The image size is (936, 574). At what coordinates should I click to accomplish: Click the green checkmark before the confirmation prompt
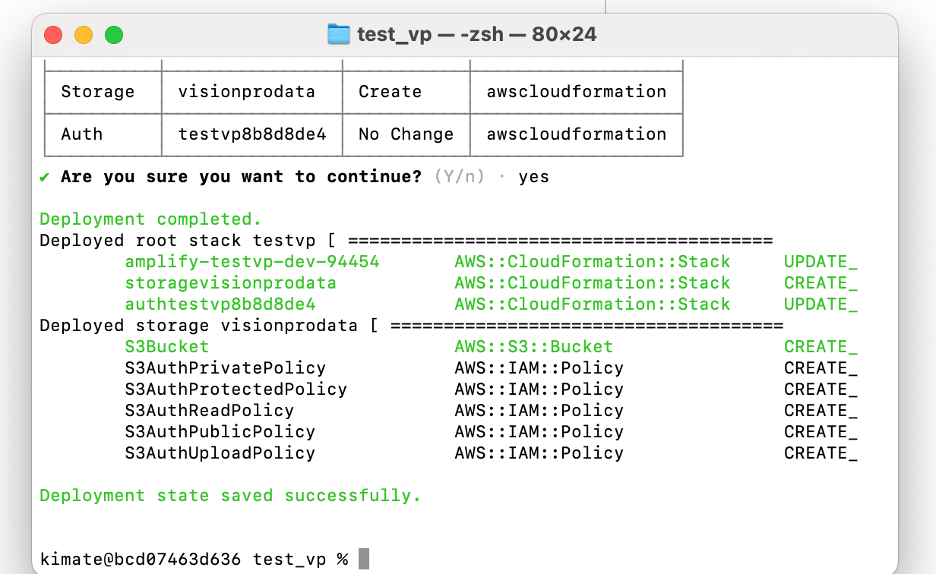pyautogui.click(x=45, y=177)
